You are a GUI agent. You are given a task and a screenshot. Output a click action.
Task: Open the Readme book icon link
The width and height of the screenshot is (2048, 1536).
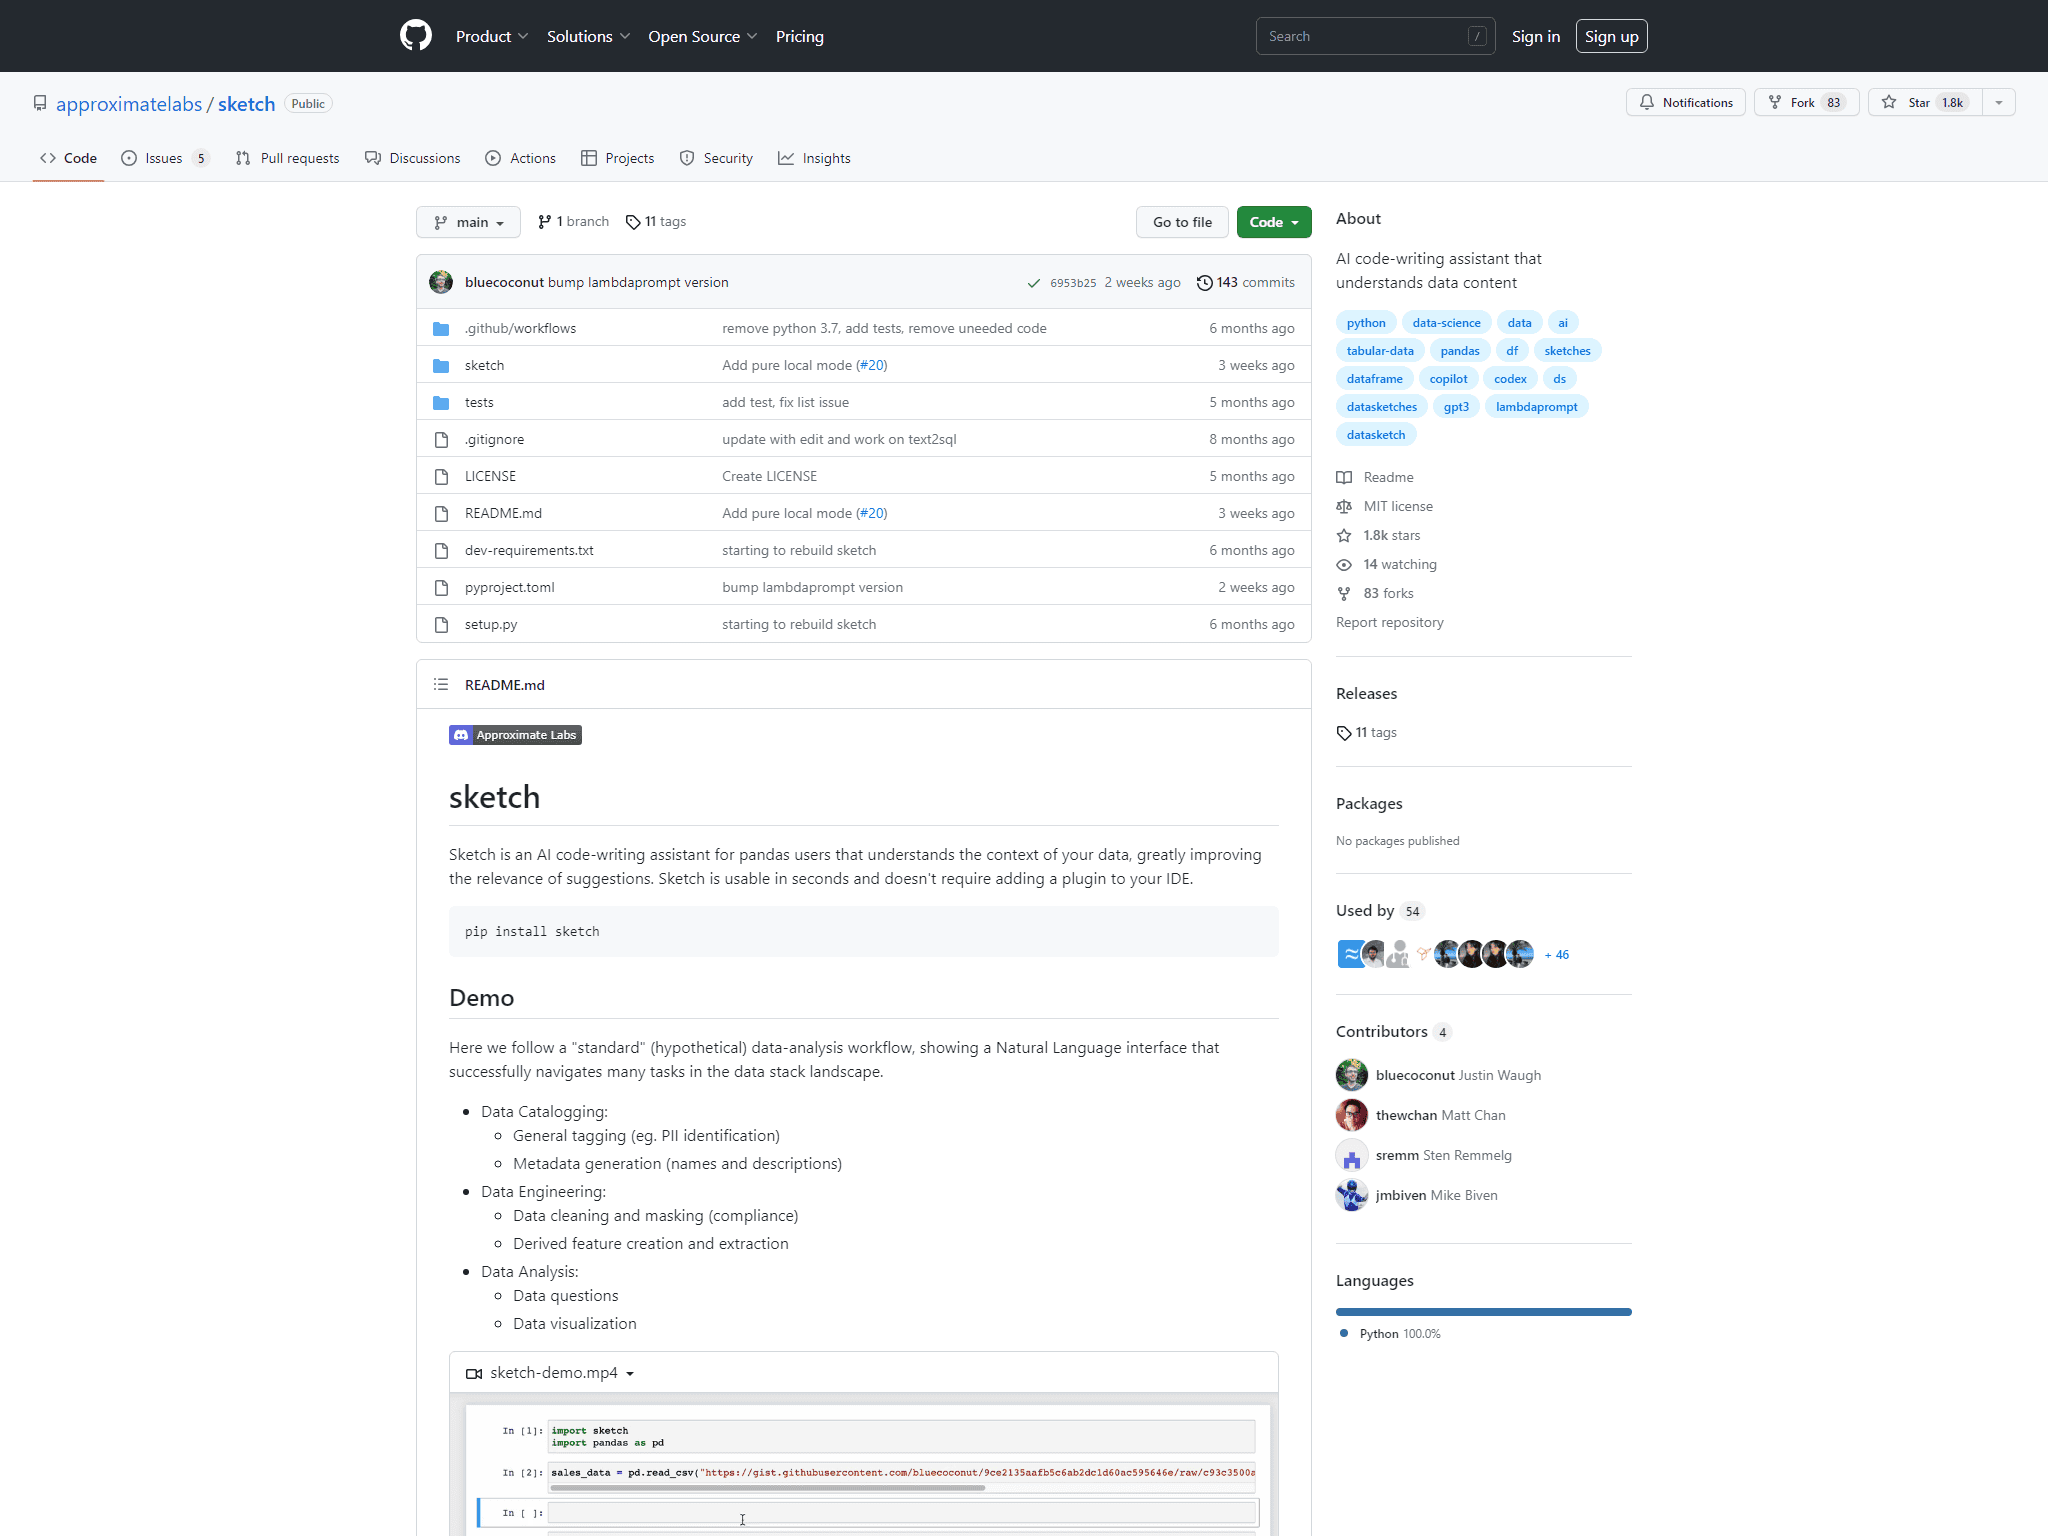[x=1344, y=478]
